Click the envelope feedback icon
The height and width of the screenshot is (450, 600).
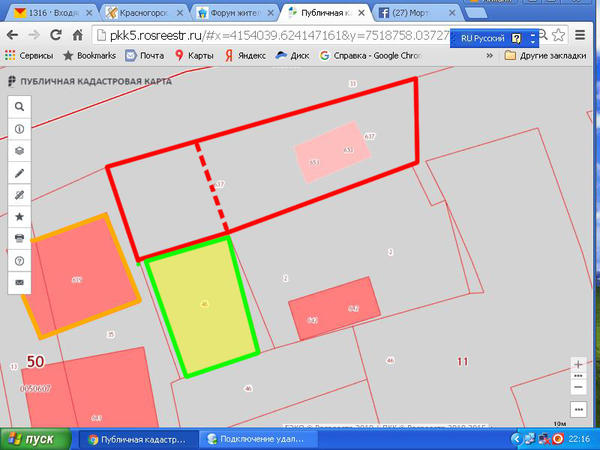pyautogui.click(x=19, y=282)
